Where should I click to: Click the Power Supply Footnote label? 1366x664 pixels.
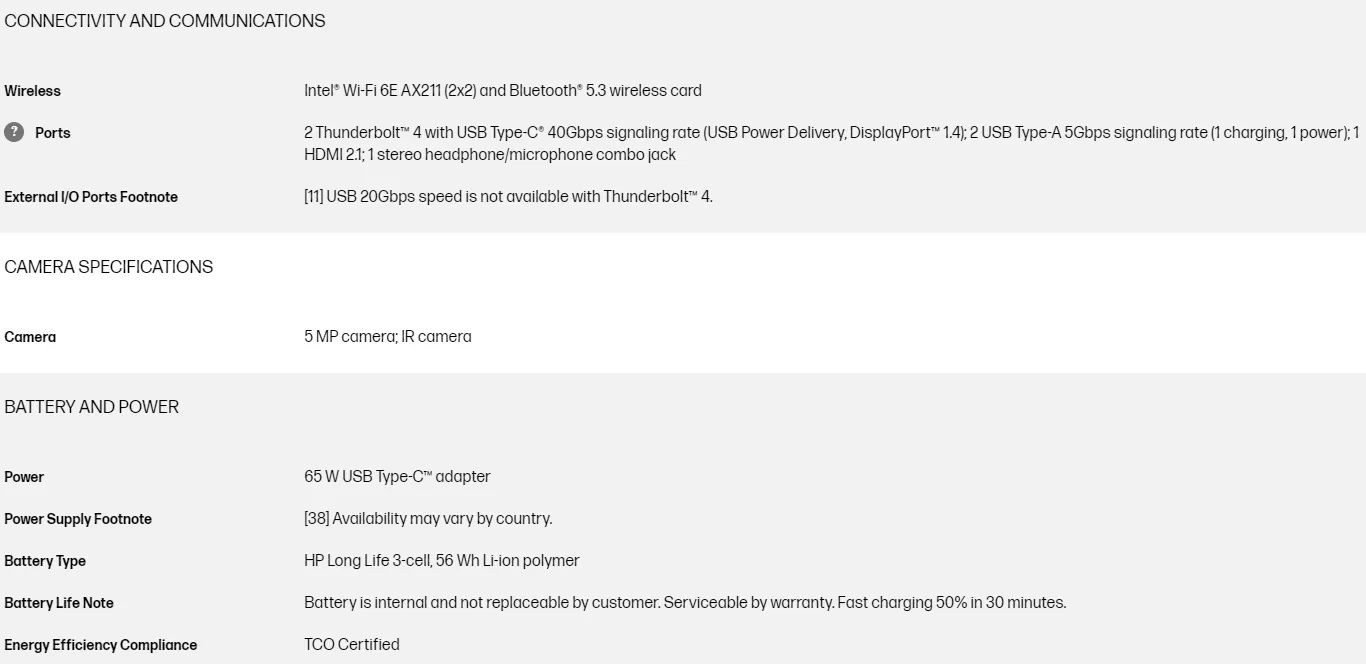(78, 519)
